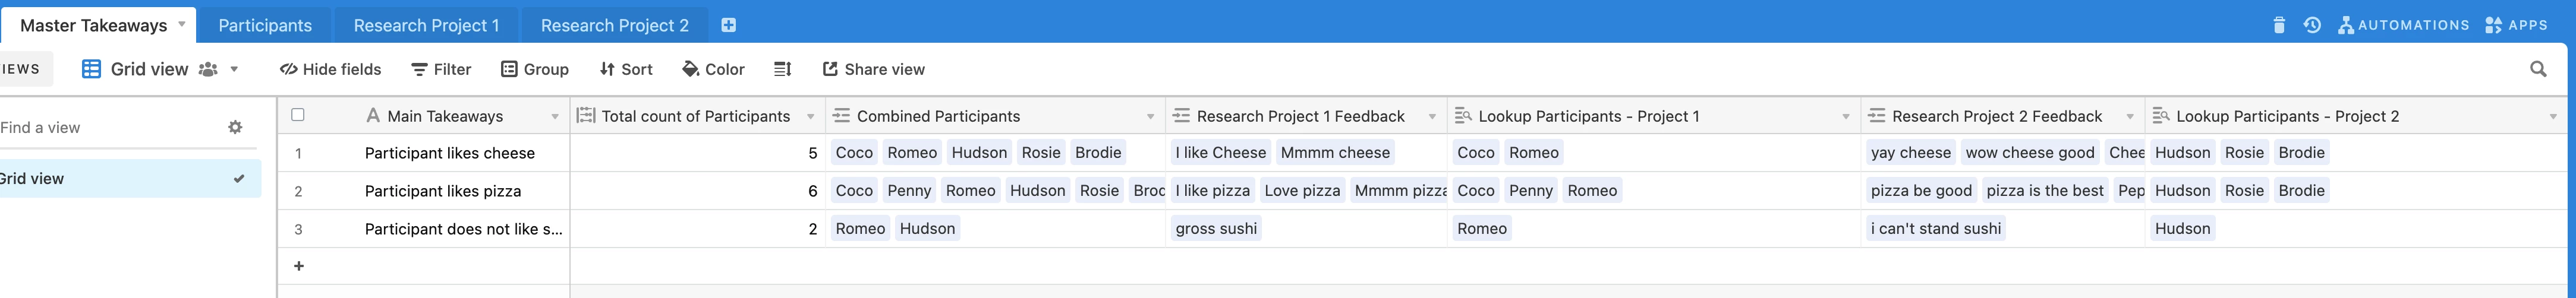The height and width of the screenshot is (298, 2576).
Task: Open Combined Participants column dropdown
Action: click(x=1150, y=117)
